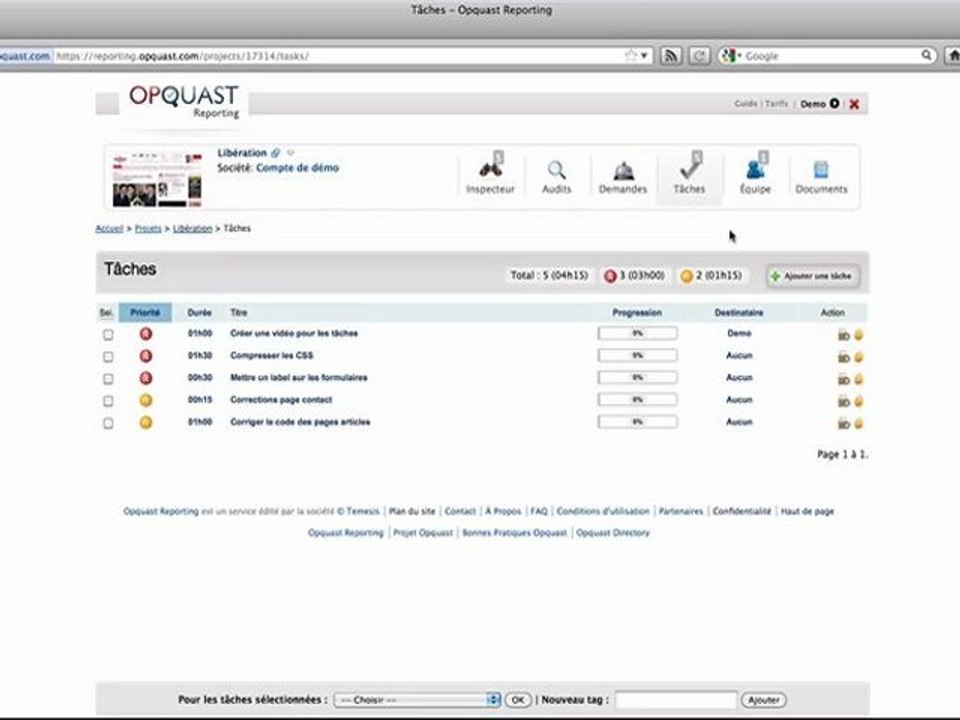Click progress bar of Corriger le code task
The height and width of the screenshot is (720, 960).
tap(637, 422)
